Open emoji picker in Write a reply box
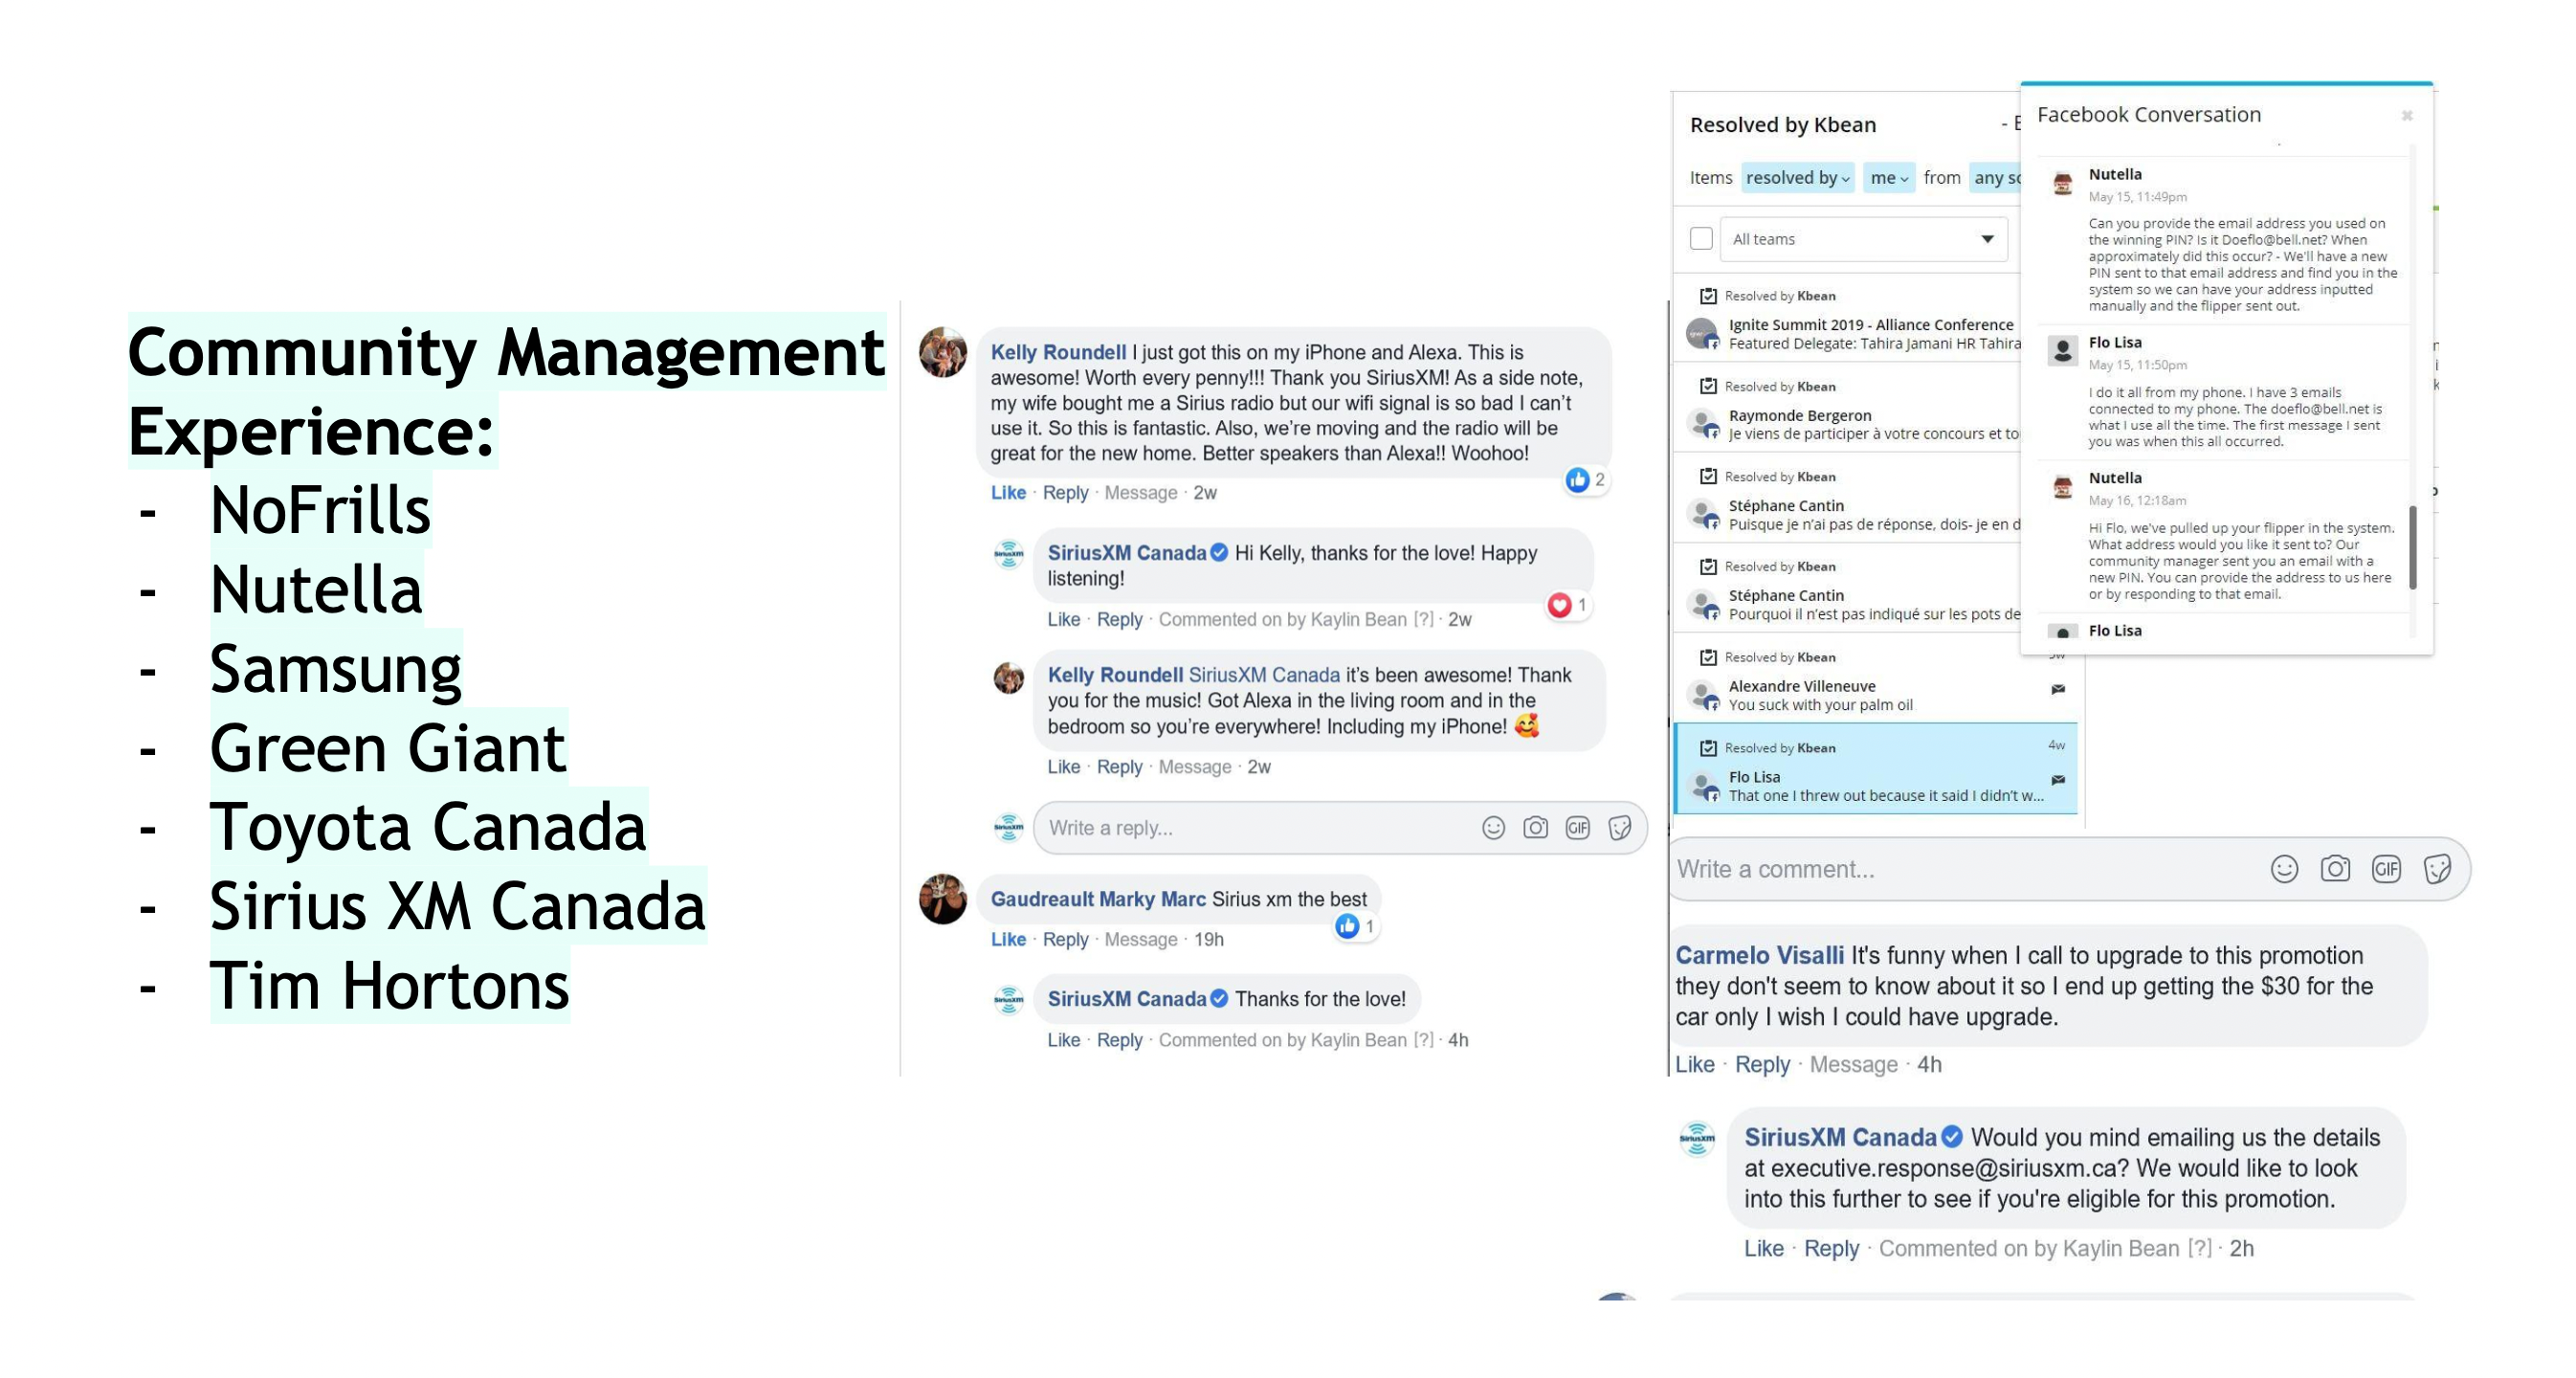The width and height of the screenshot is (2576, 1378). coord(1493,828)
